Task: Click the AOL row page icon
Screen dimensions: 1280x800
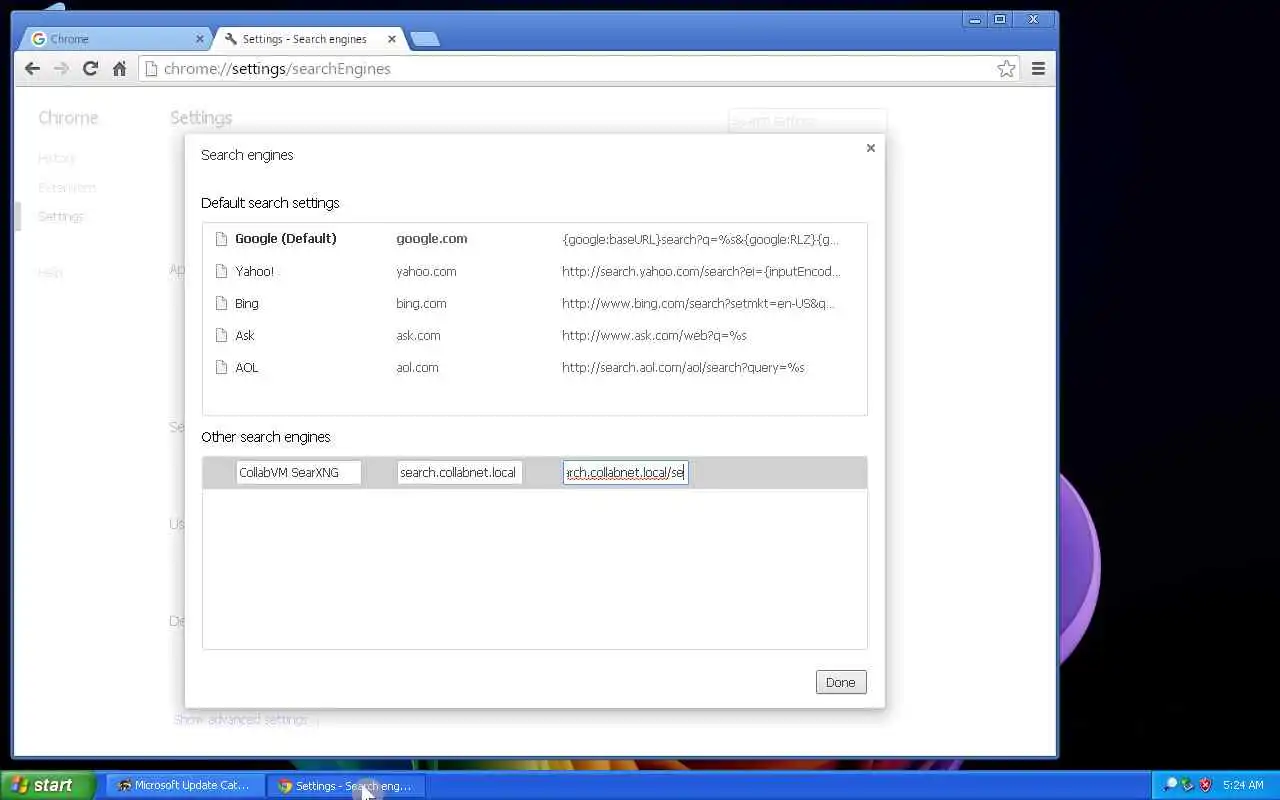Action: 221,367
